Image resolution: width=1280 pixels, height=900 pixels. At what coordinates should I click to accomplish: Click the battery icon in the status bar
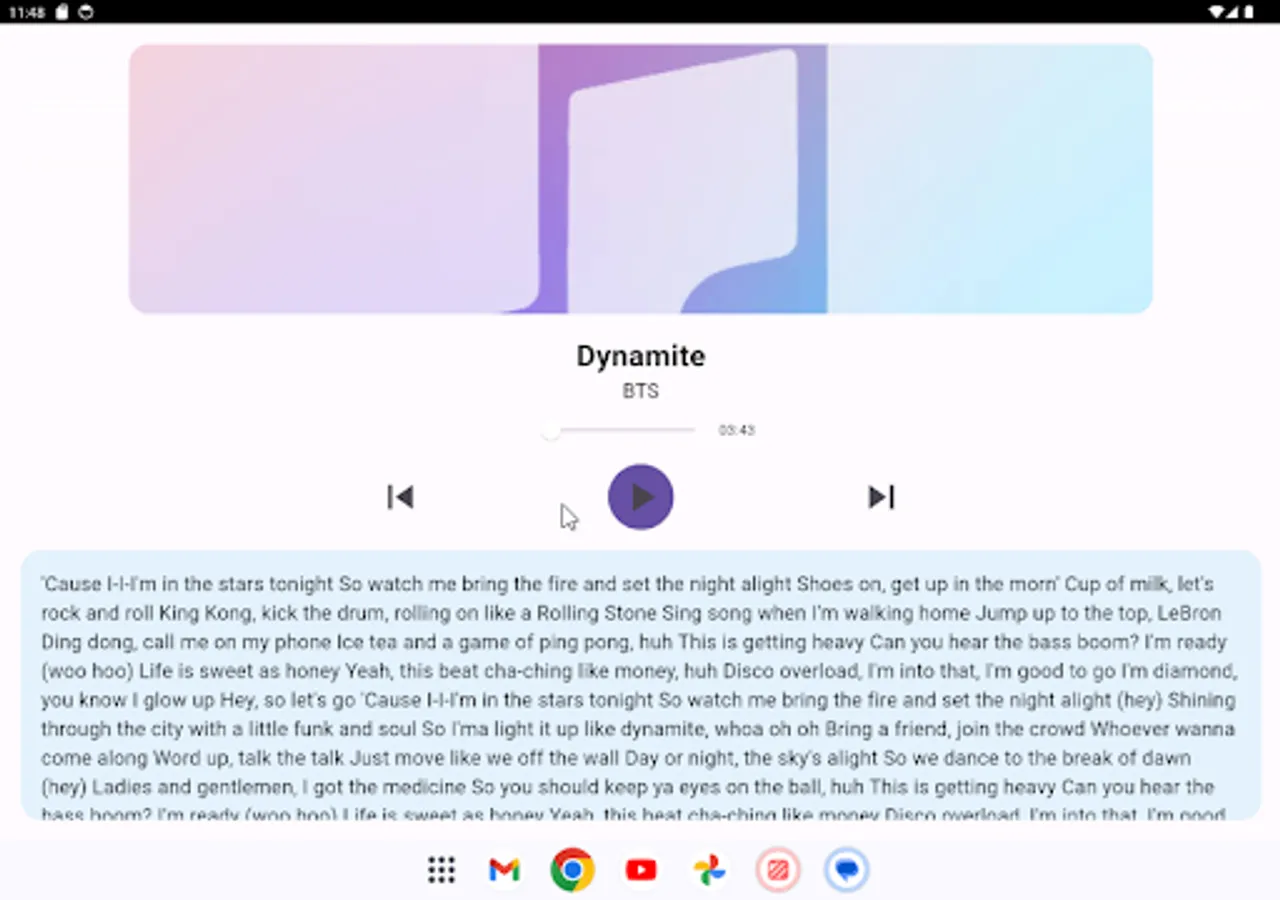[x=1248, y=12]
